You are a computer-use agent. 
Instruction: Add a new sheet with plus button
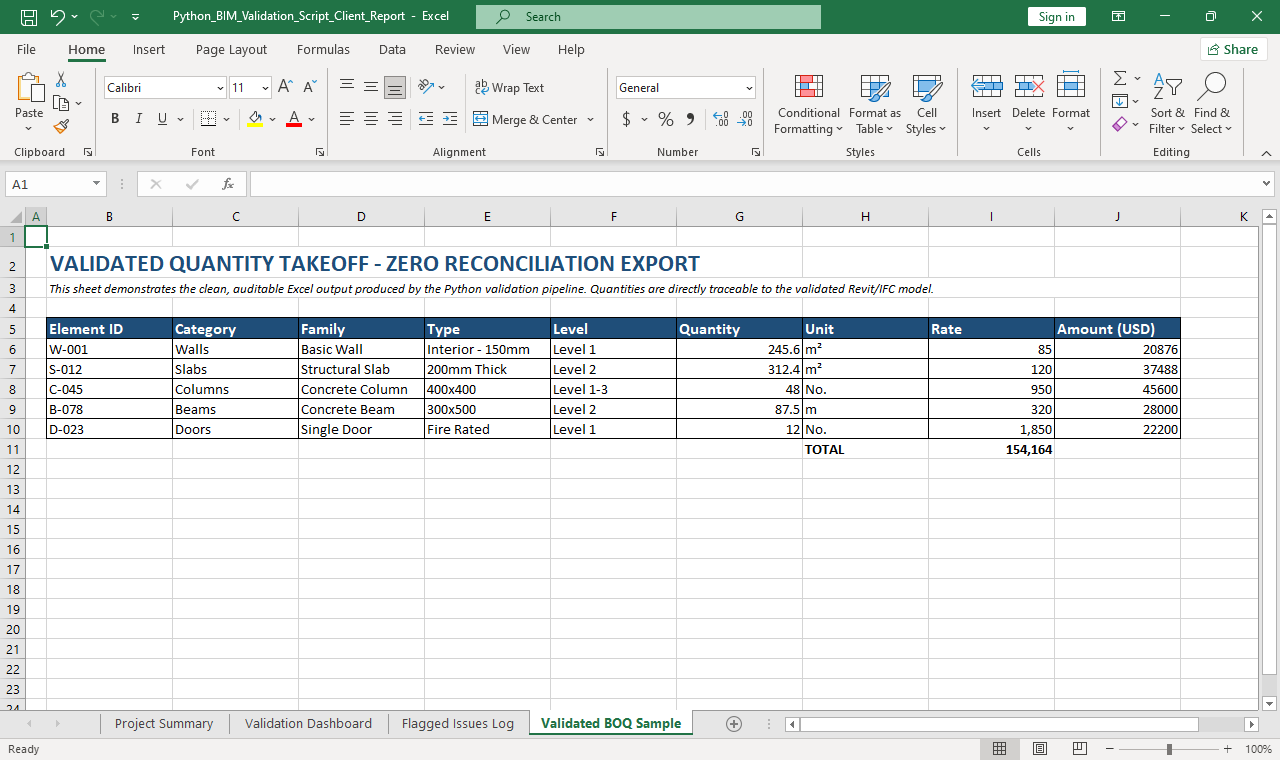733,723
